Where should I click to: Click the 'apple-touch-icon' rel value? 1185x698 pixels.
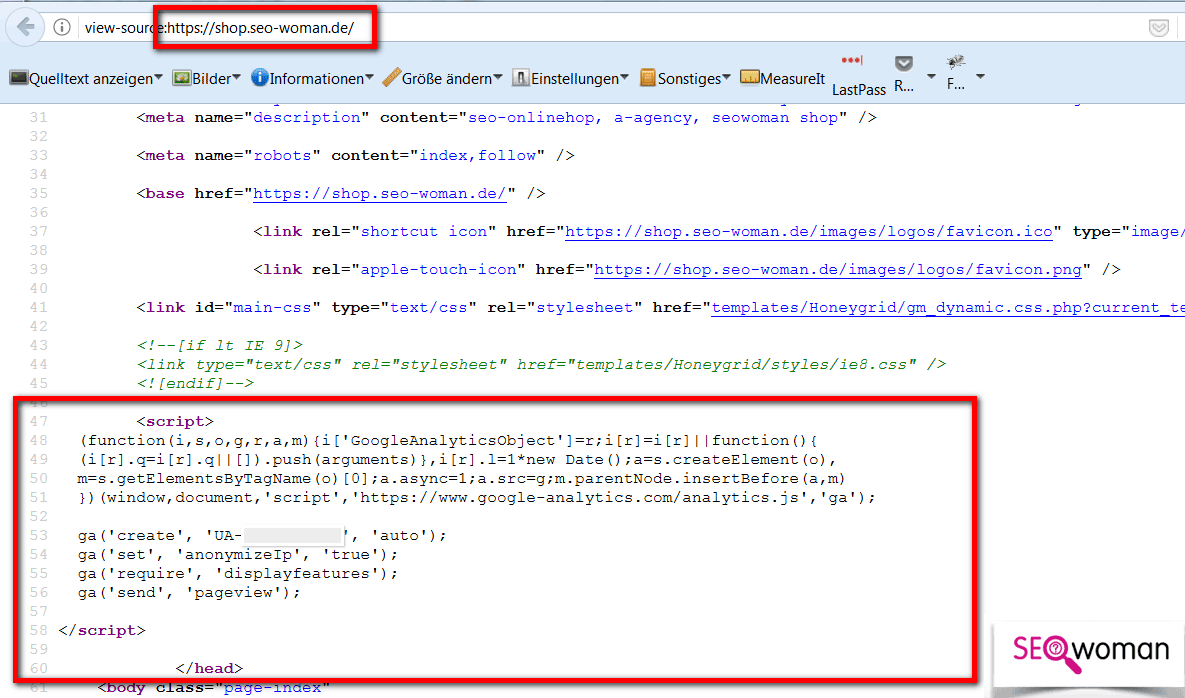(x=438, y=269)
